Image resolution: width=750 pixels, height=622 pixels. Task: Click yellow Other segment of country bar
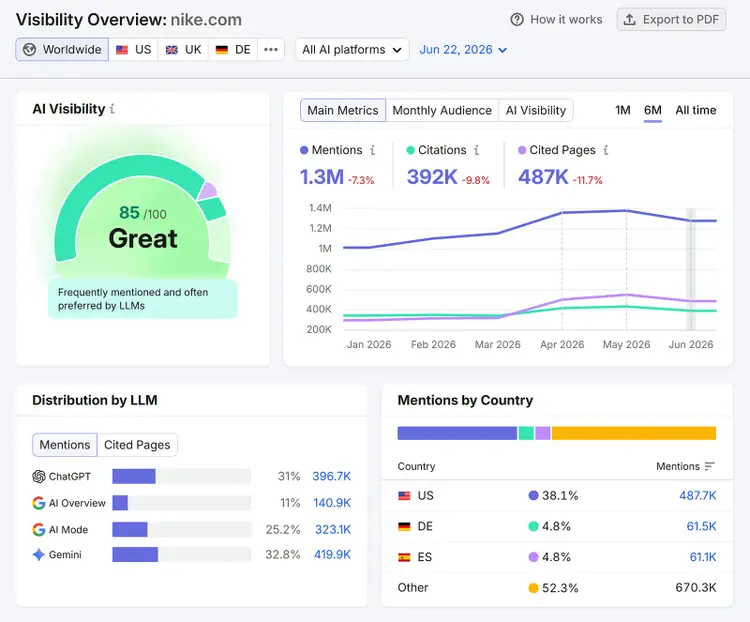634,433
